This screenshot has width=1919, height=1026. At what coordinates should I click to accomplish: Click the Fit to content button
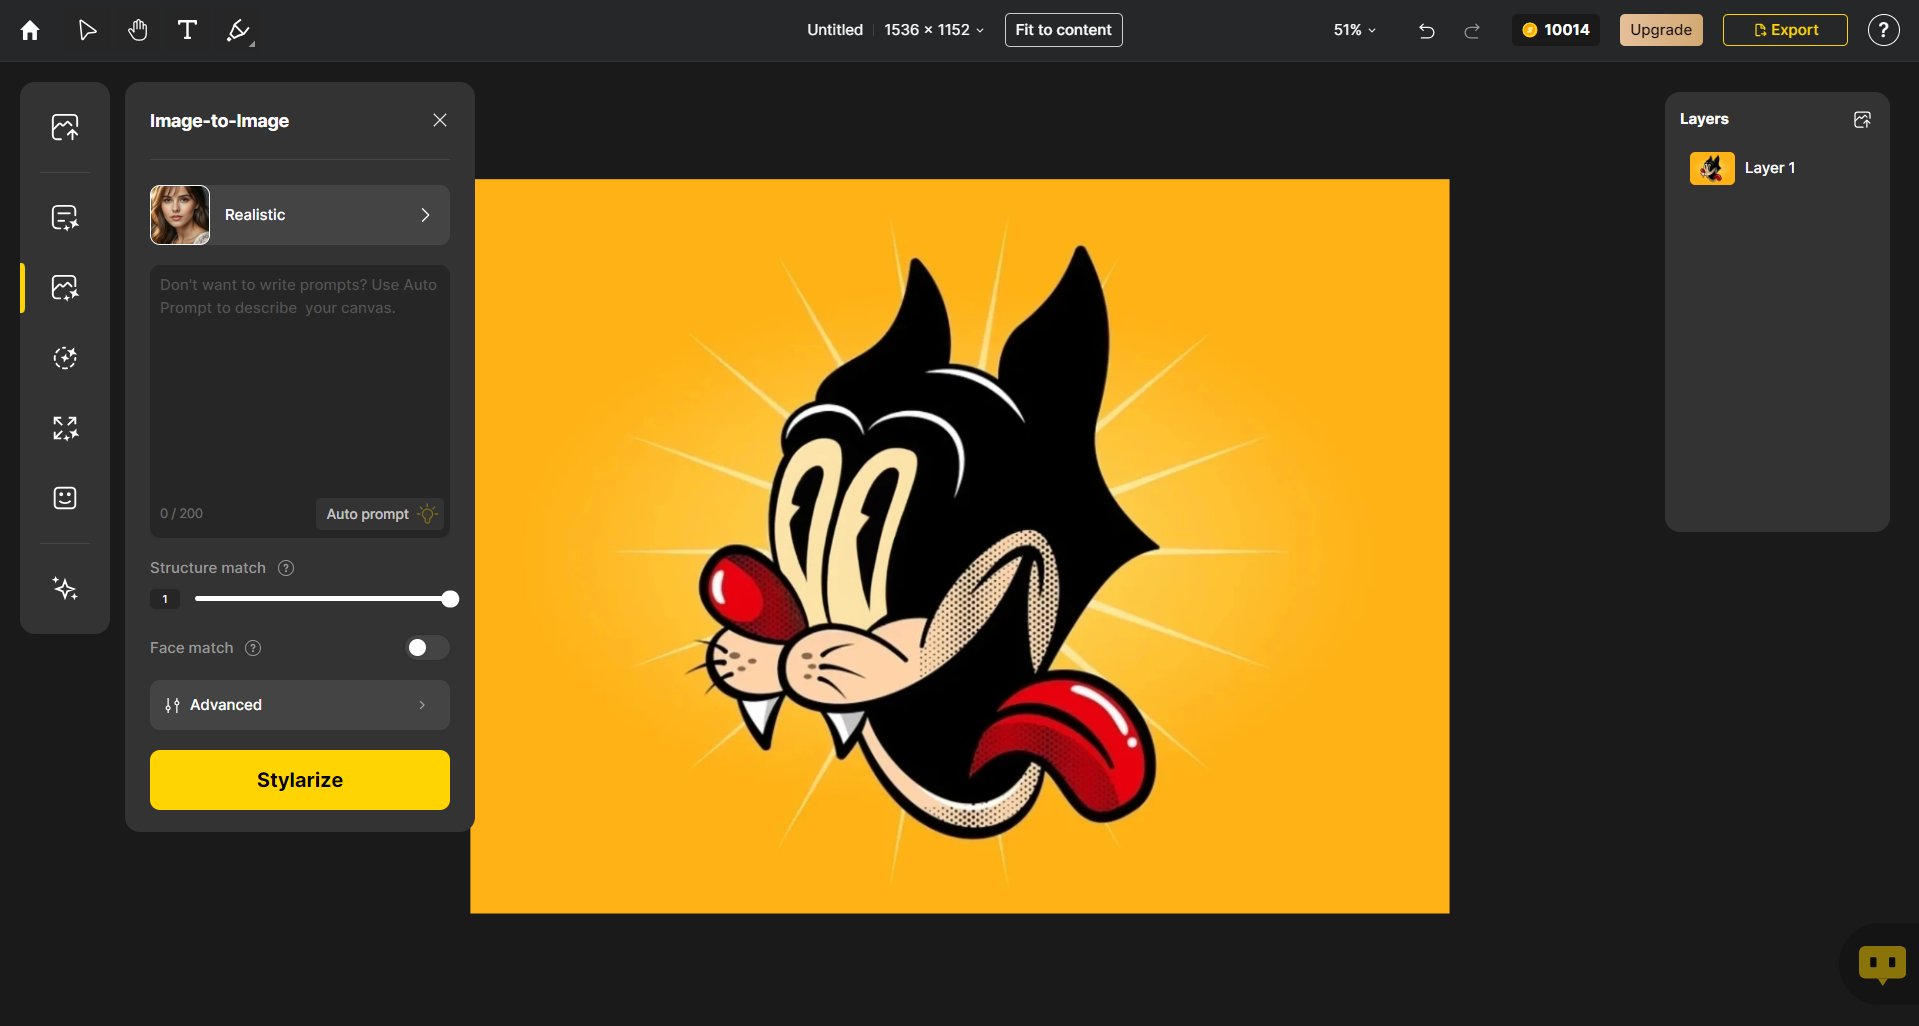click(1063, 30)
